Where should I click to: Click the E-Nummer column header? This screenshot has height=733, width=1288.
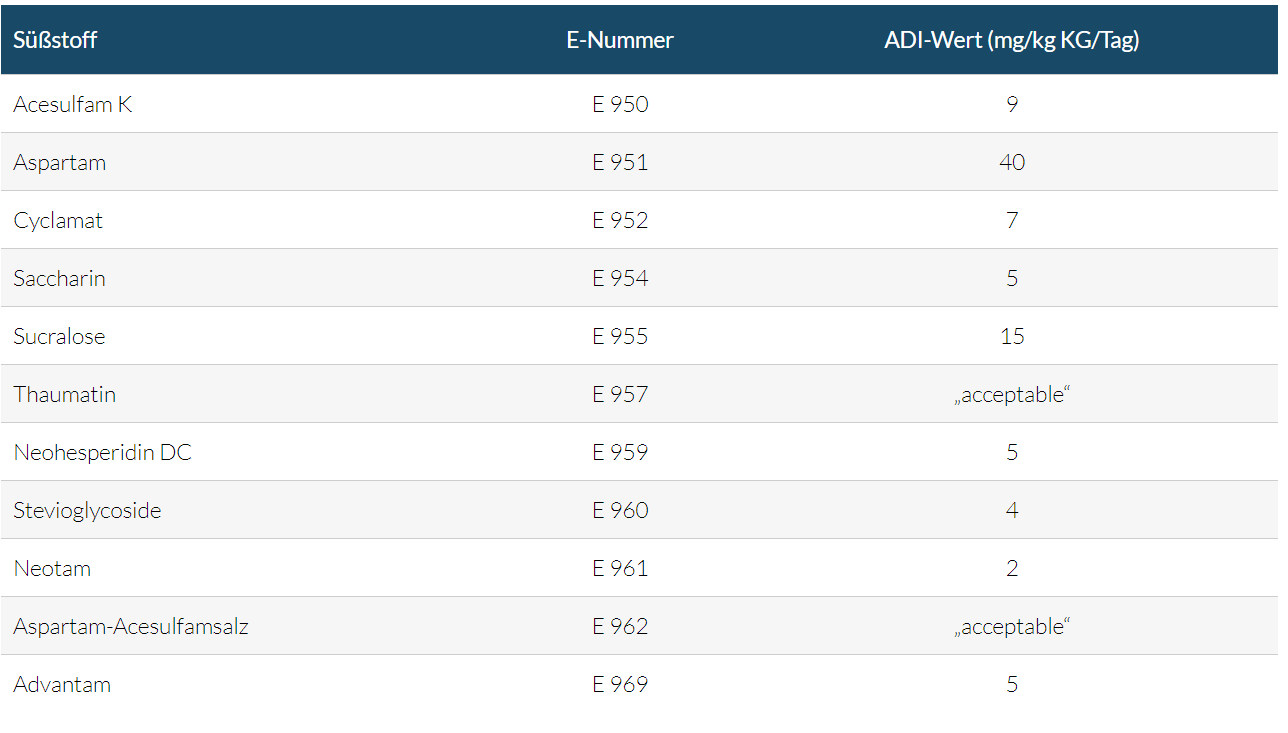click(x=620, y=40)
